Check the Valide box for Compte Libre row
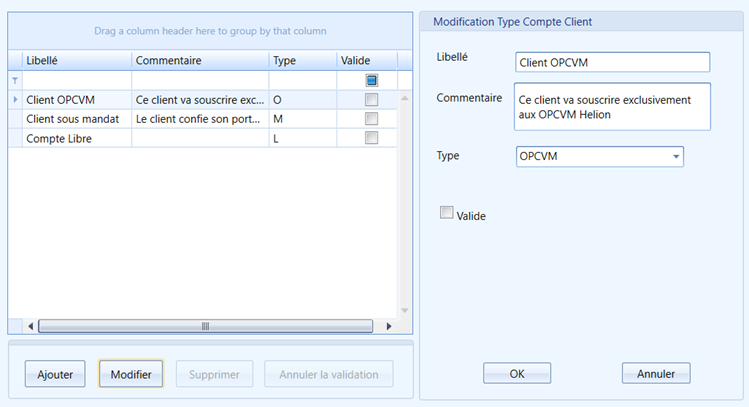The height and width of the screenshot is (407, 749). tap(371, 138)
